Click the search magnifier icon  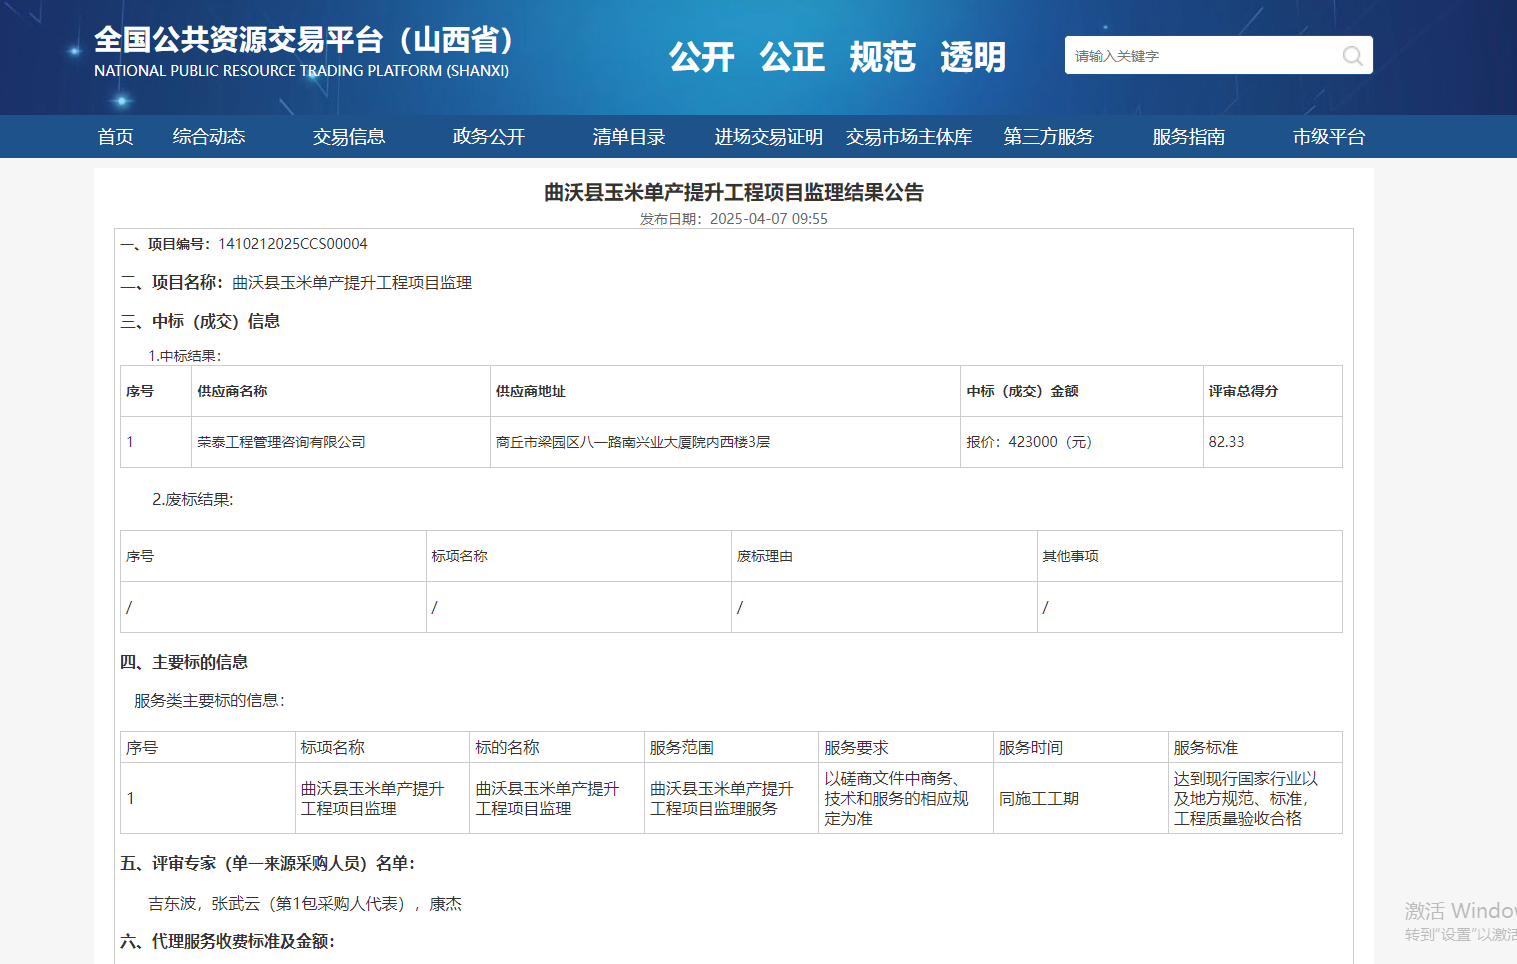(1352, 56)
